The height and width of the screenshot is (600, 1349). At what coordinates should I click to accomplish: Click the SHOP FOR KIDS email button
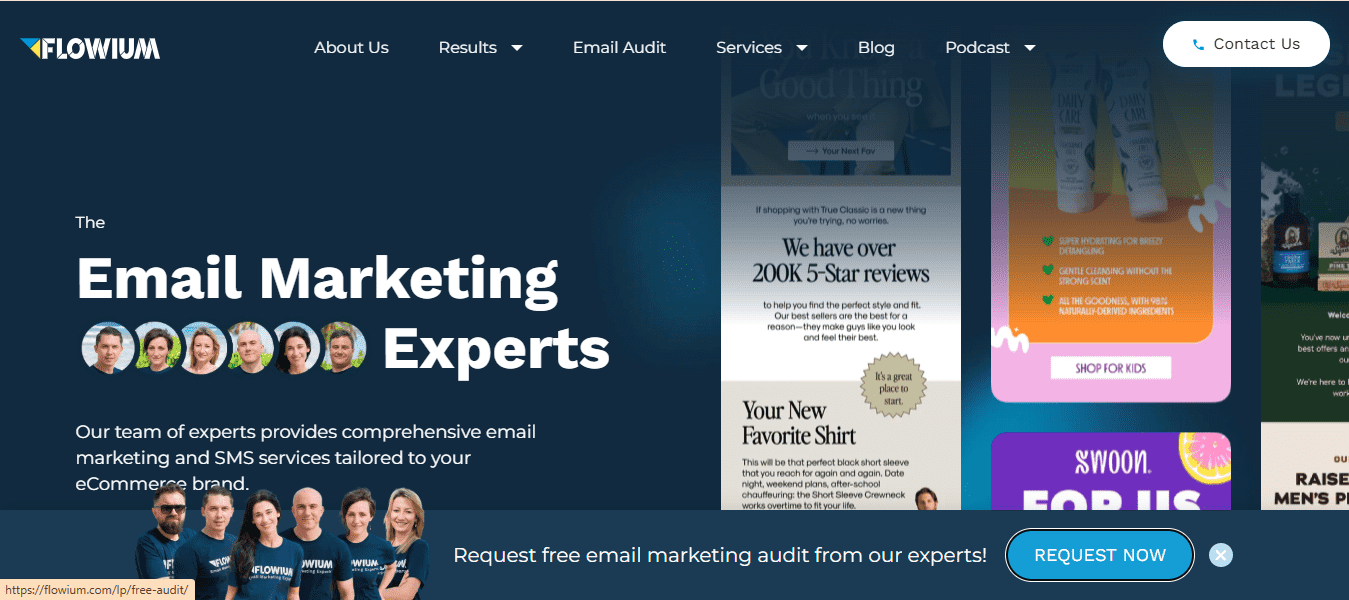[1110, 368]
